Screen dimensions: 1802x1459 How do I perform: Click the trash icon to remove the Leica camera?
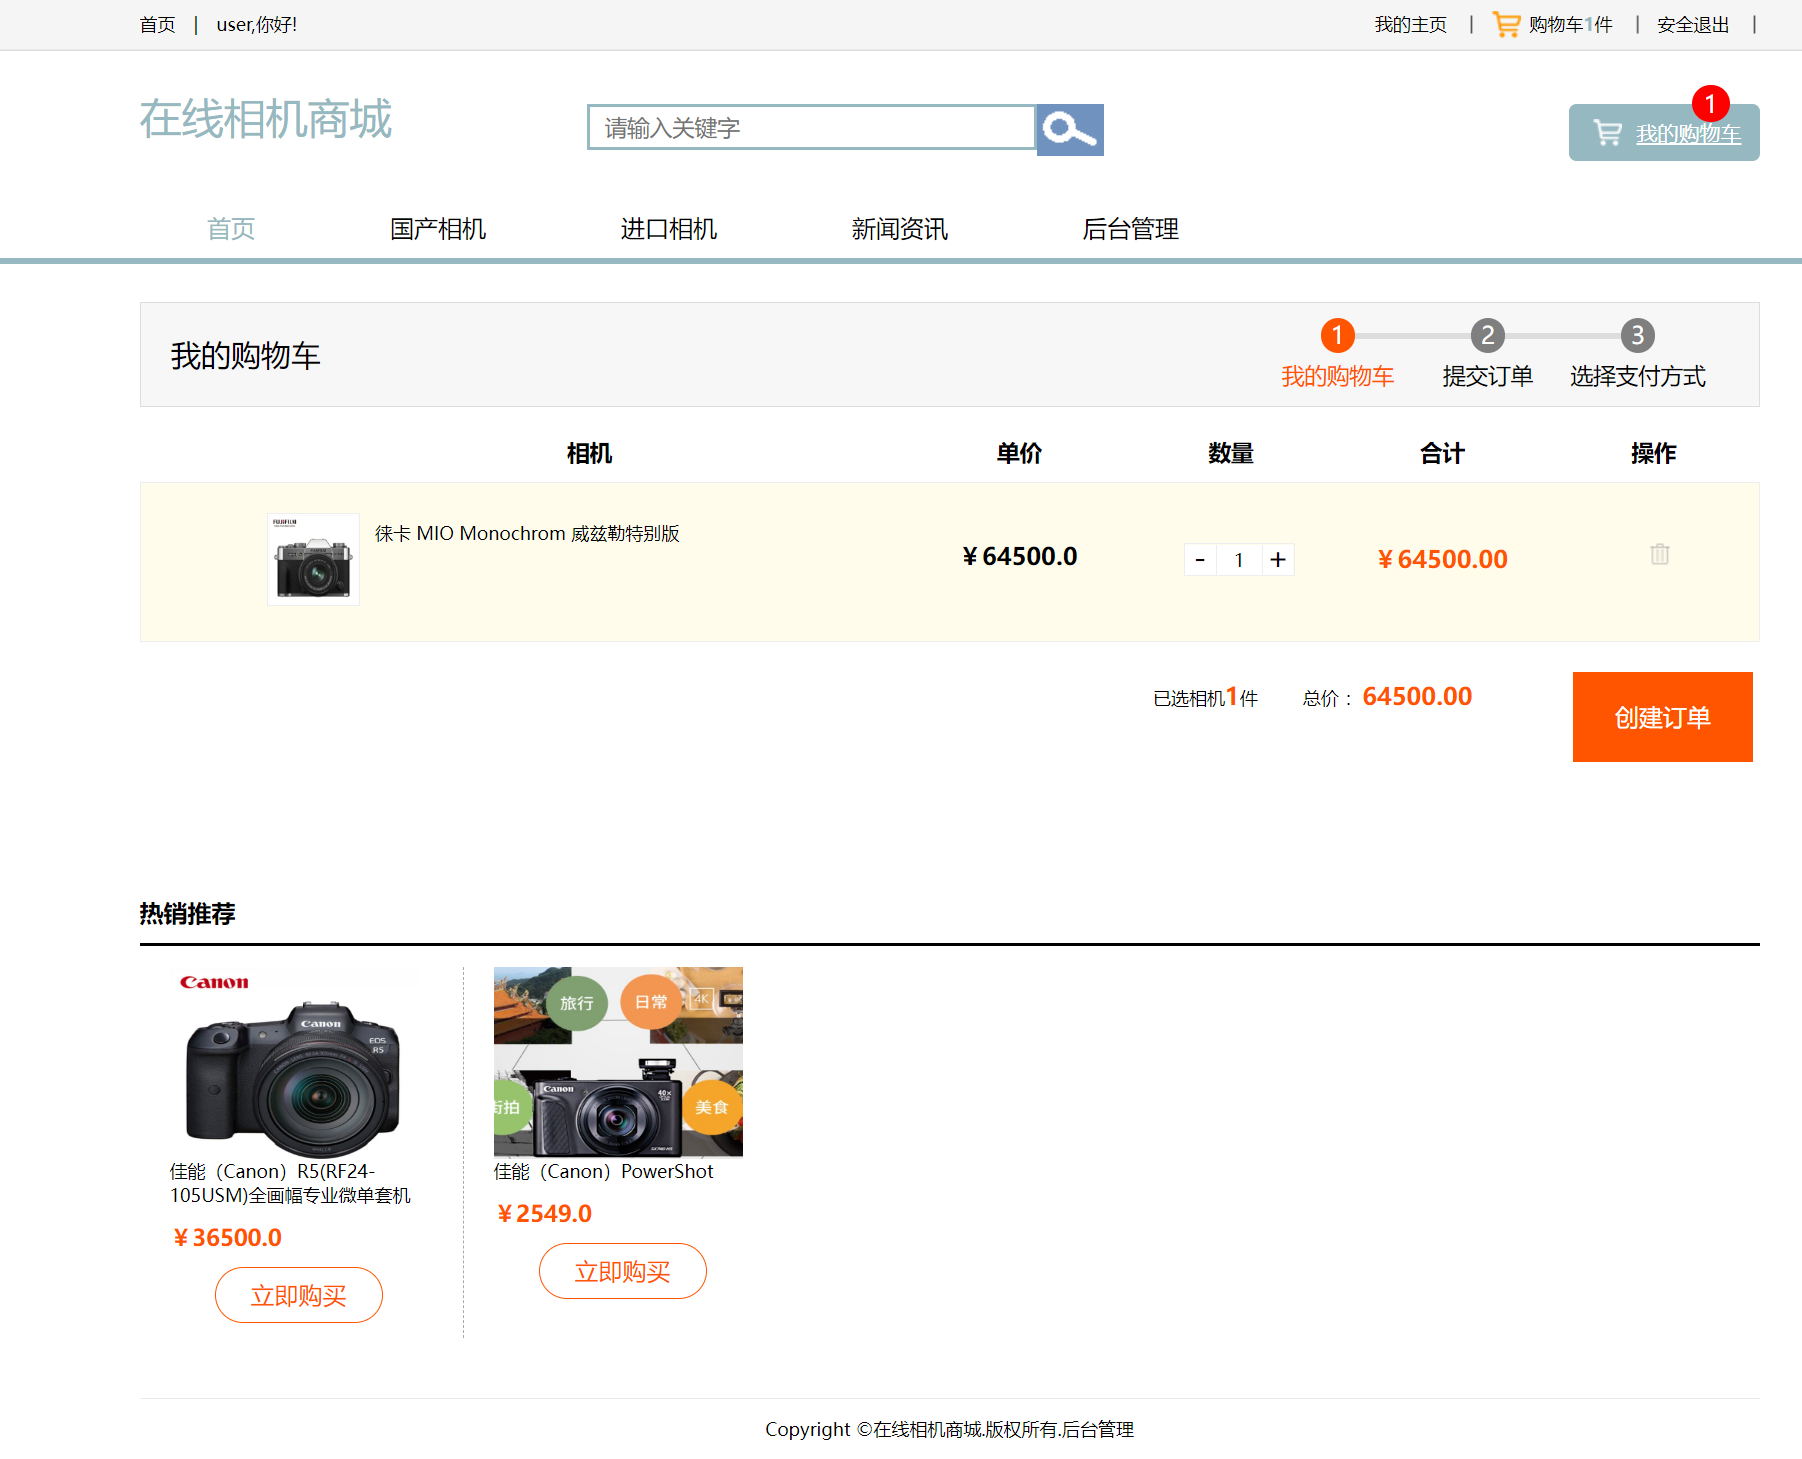[x=1660, y=554]
